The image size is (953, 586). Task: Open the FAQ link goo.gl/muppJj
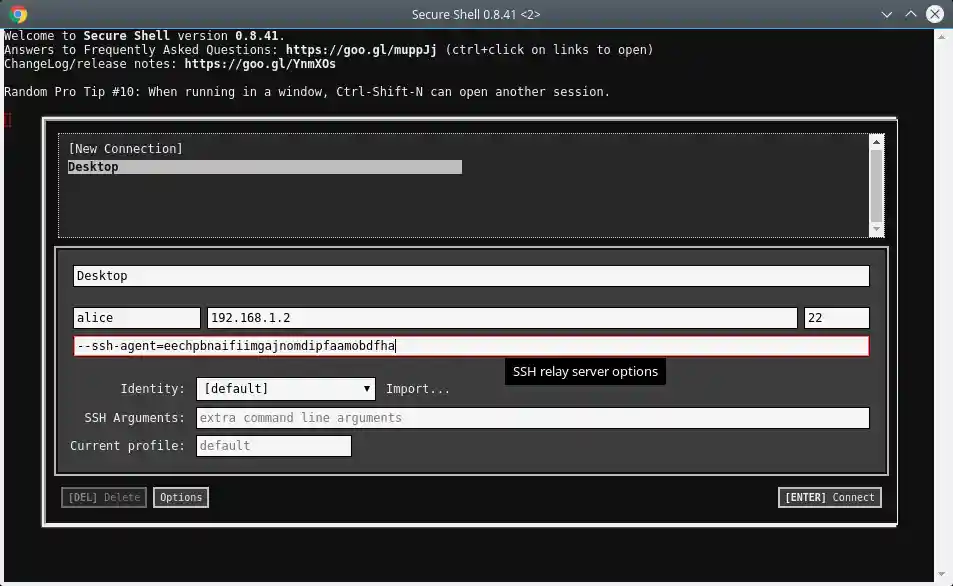tap(361, 50)
